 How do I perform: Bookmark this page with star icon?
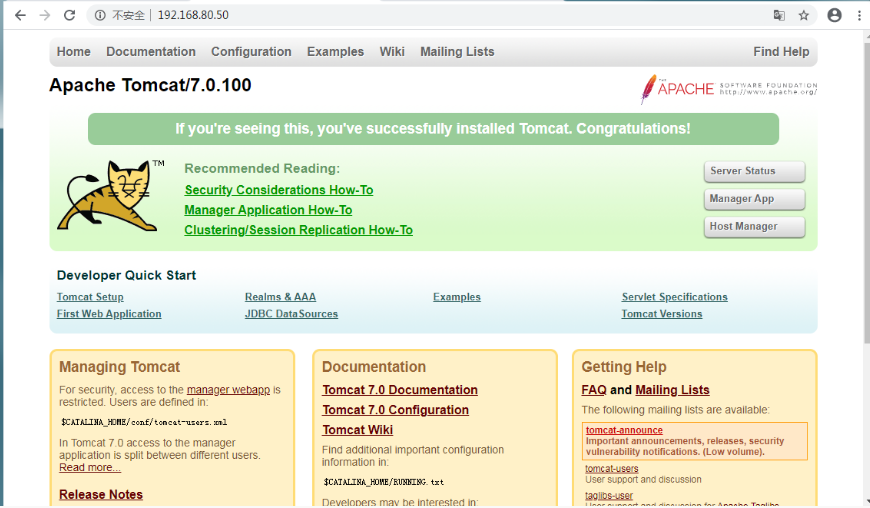coord(804,15)
